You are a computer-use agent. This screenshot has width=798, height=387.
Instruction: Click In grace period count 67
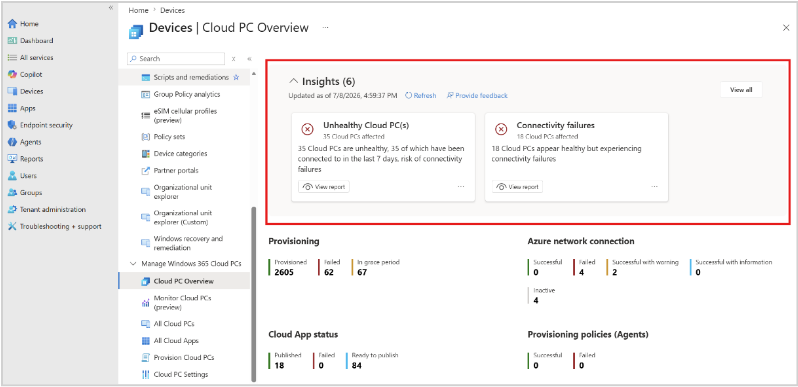pyautogui.click(x=362, y=272)
